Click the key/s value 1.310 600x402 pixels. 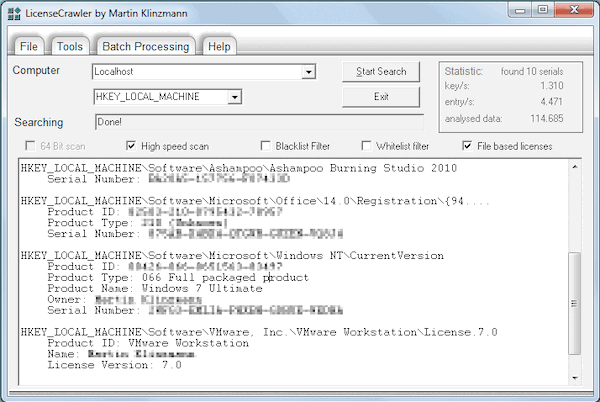coord(552,85)
